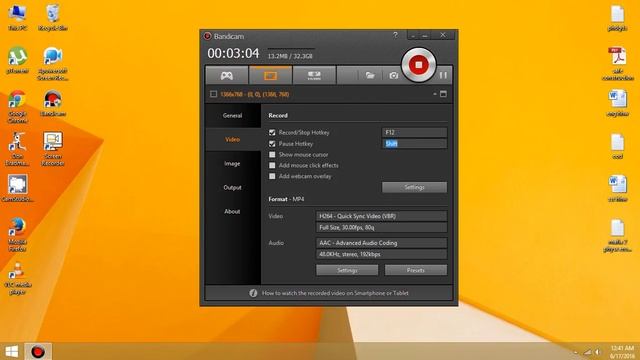Click the Format - MP4 heading

point(286,199)
